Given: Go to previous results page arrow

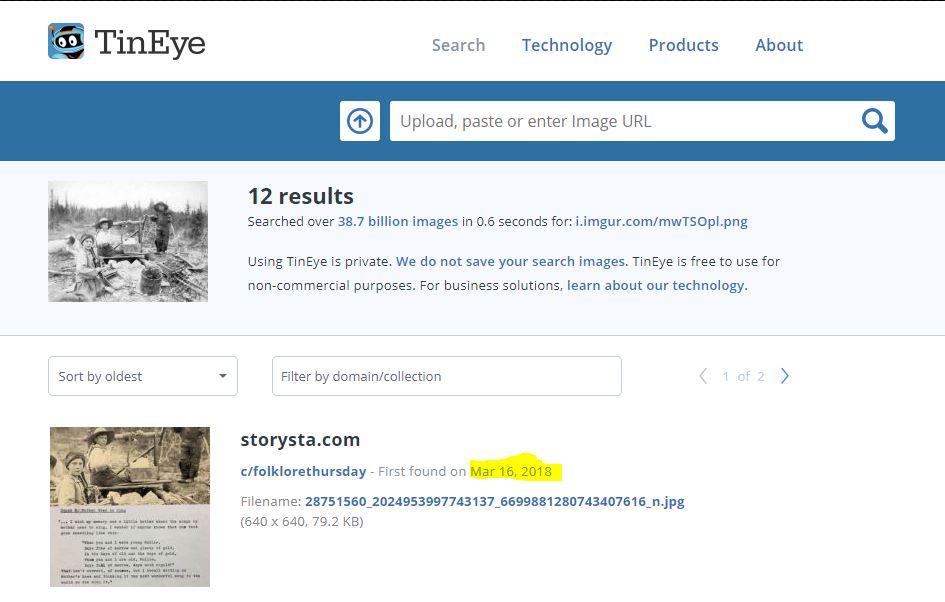Looking at the screenshot, I should pos(703,376).
